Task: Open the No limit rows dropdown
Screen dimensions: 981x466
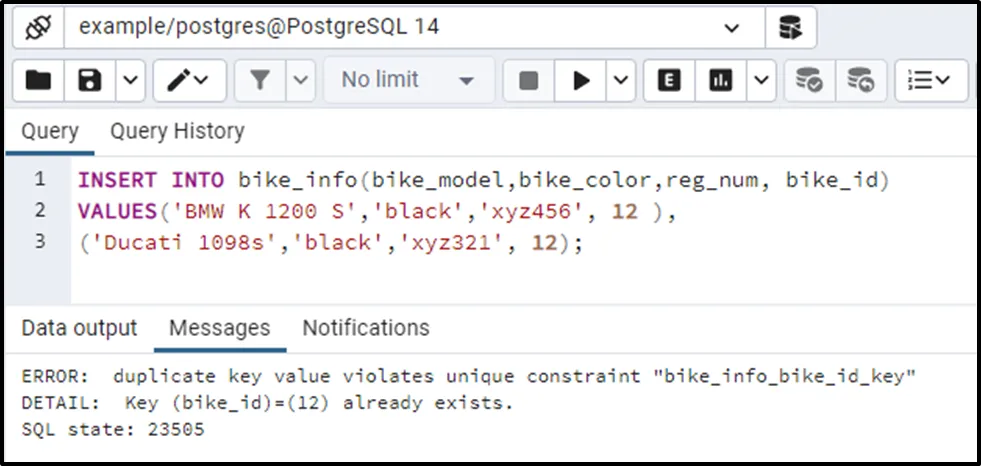Action: click(x=408, y=80)
